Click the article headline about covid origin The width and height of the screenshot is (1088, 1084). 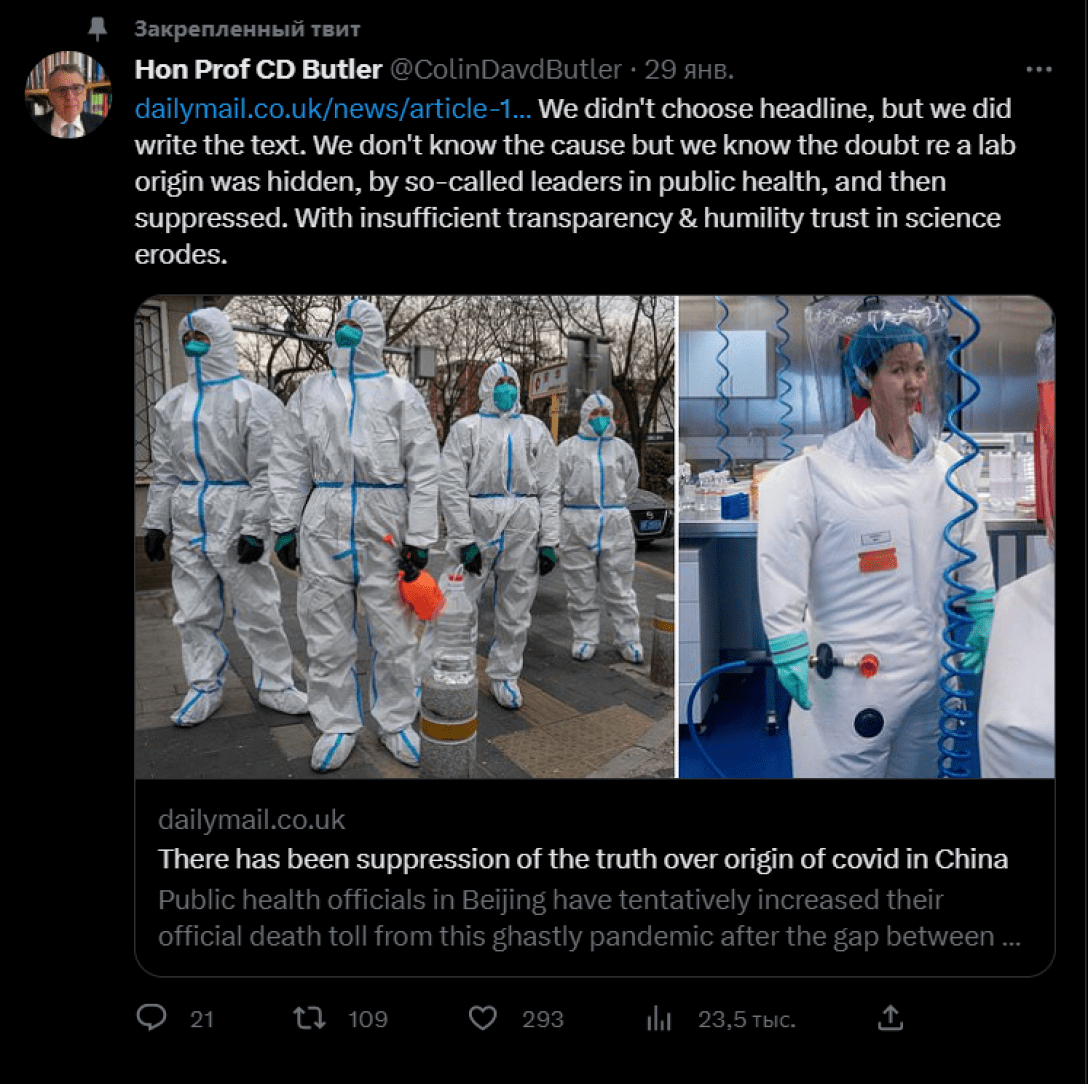pos(583,859)
